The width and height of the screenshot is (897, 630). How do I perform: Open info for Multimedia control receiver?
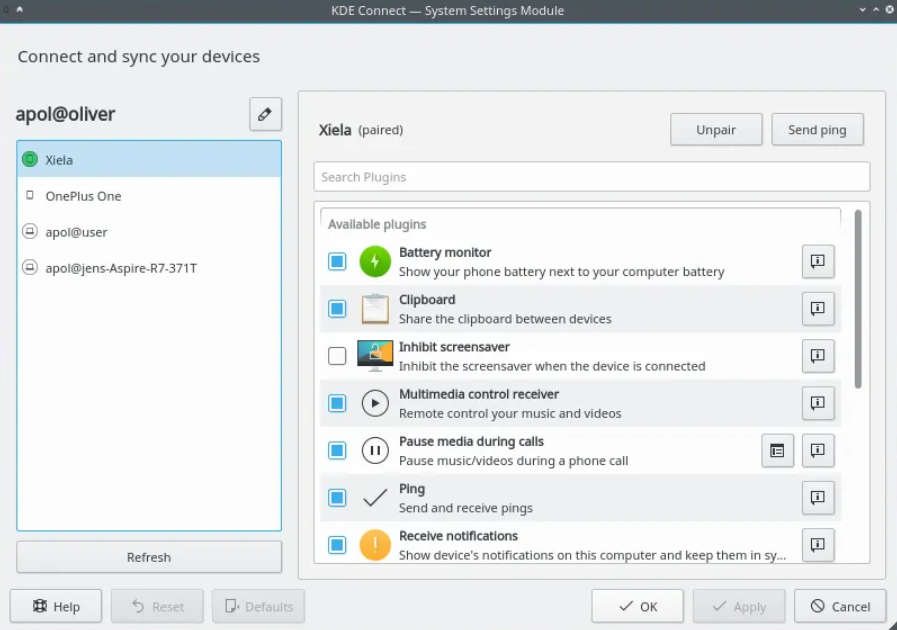[x=817, y=403]
